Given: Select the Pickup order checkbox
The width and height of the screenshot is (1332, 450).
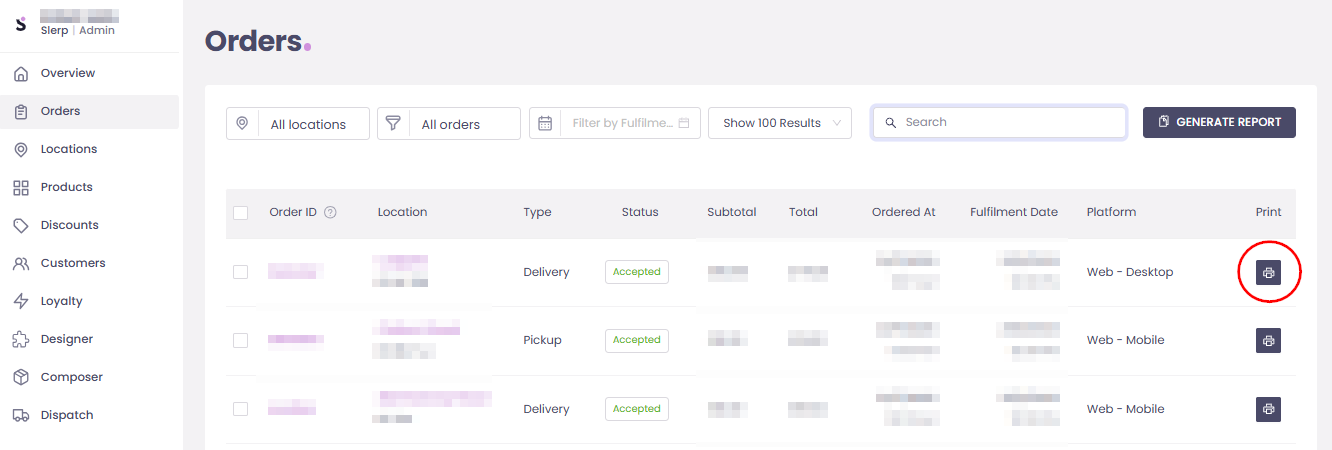Looking at the screenshot, I should pyautogui.click(x=240, y=341).
